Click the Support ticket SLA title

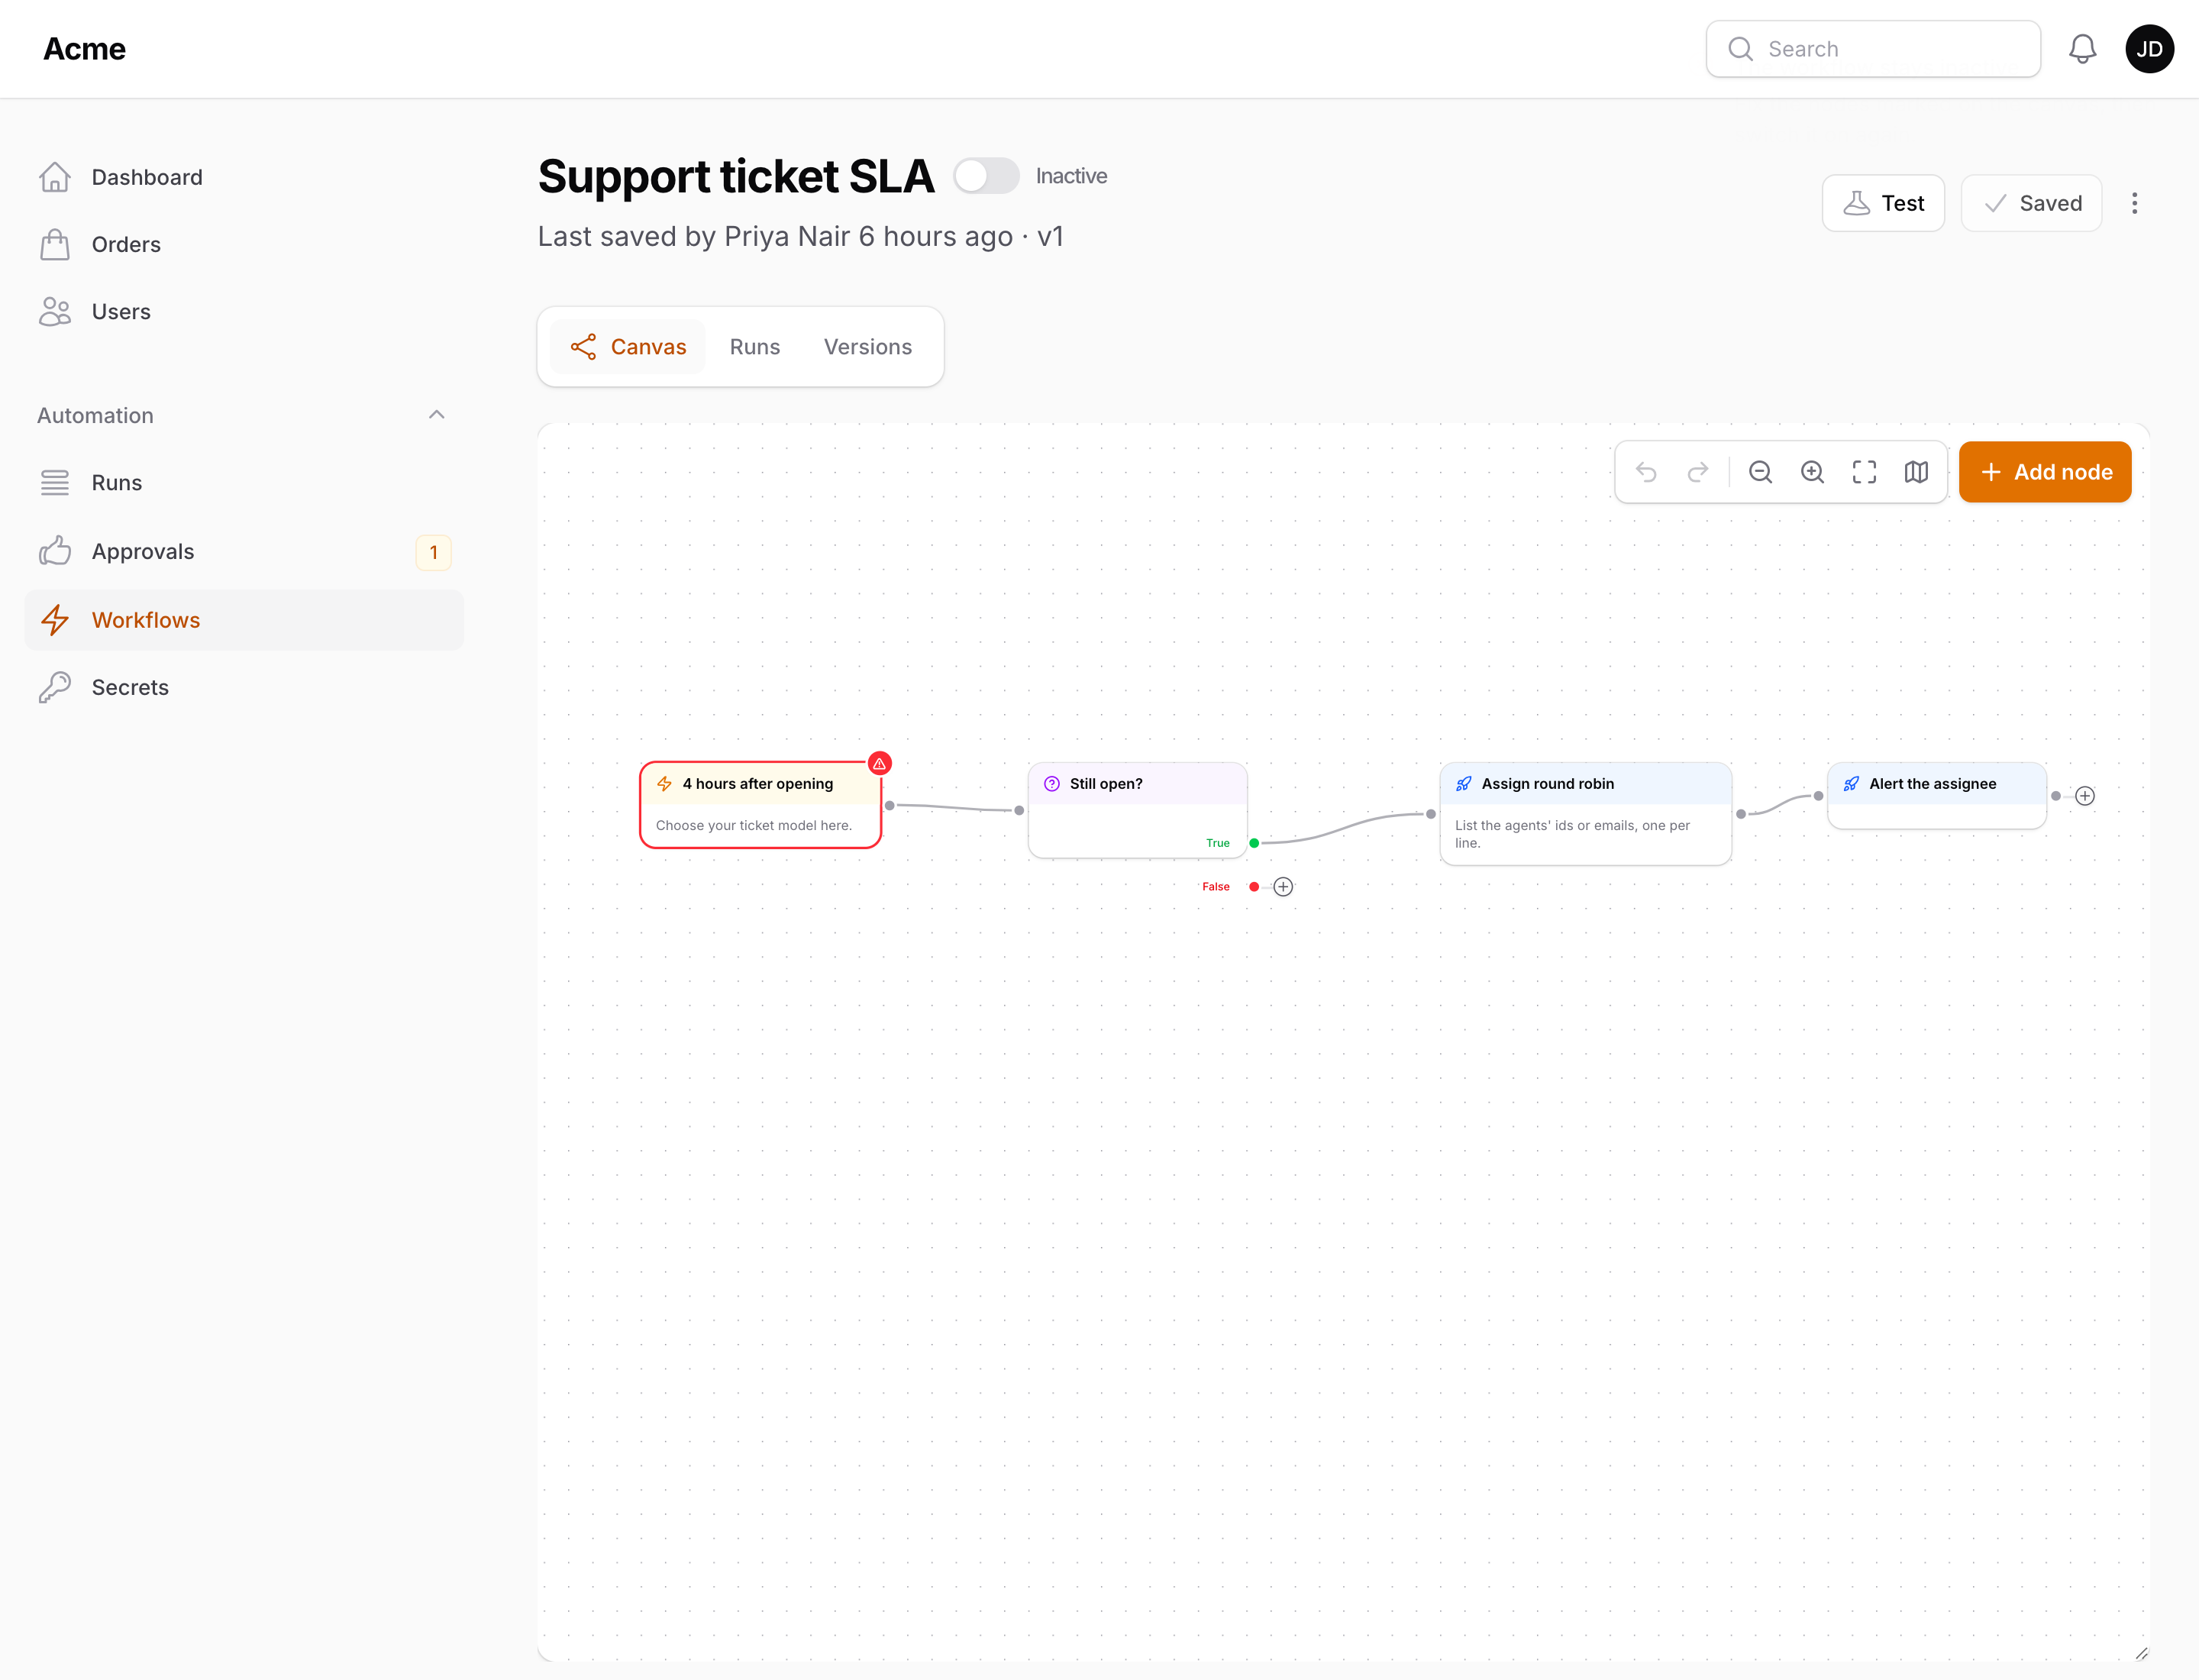(736, 176)
